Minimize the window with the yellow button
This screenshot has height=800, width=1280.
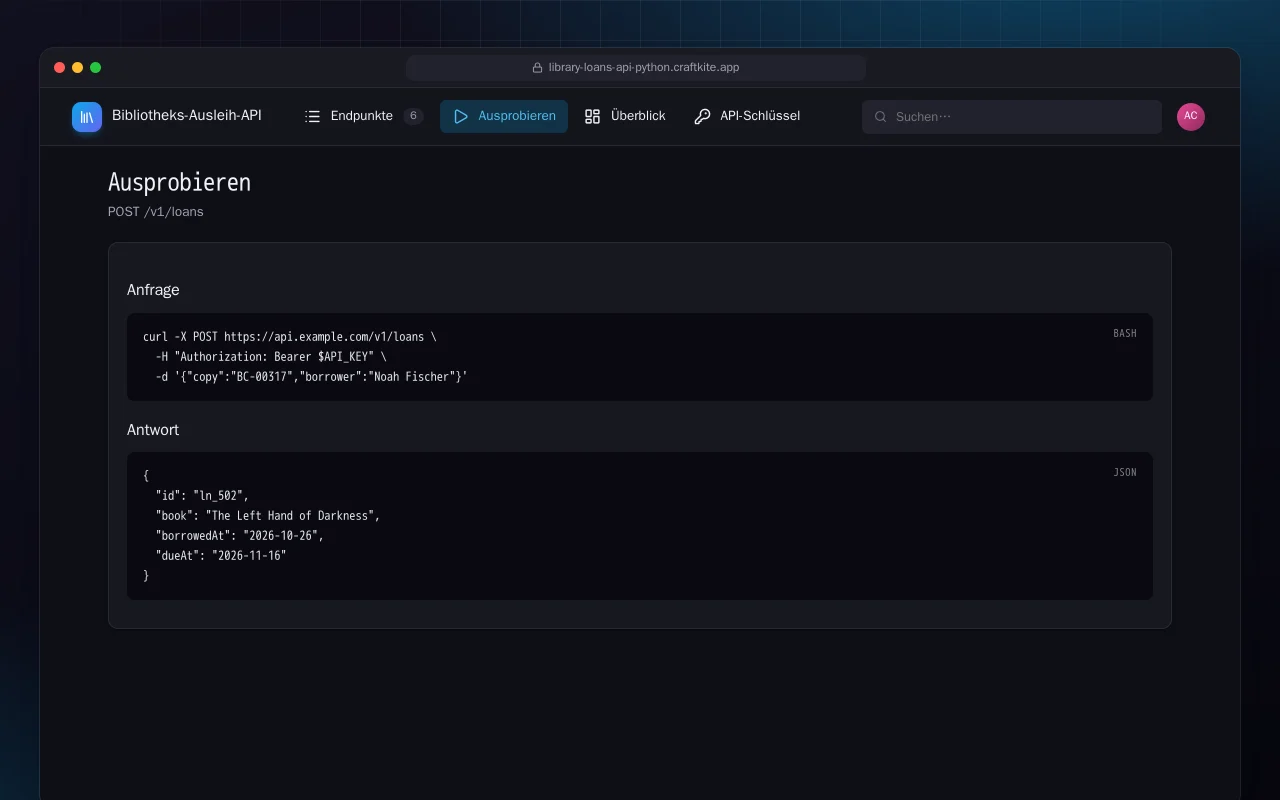pos(77,68)
